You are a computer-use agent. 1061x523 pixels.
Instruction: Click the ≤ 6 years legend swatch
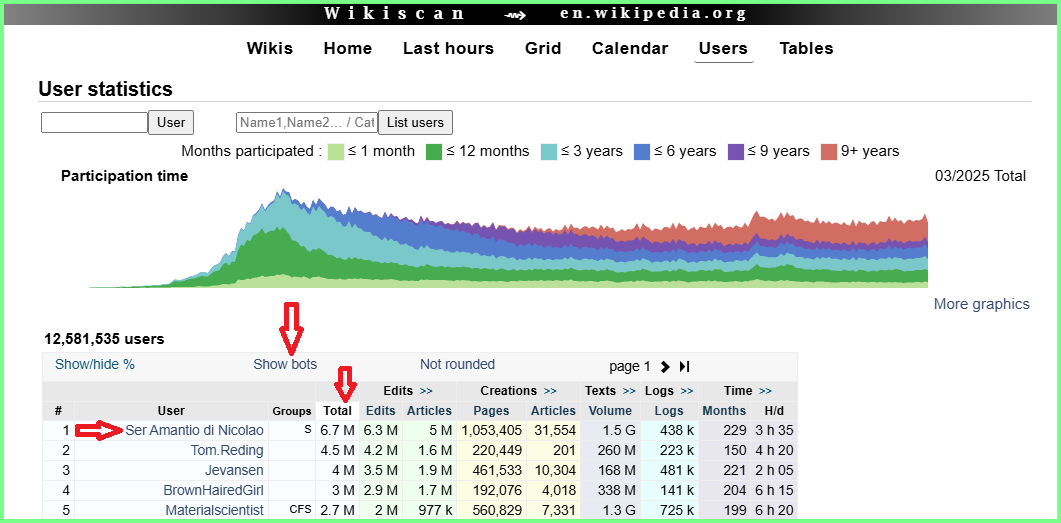click(x=642, y=152)
